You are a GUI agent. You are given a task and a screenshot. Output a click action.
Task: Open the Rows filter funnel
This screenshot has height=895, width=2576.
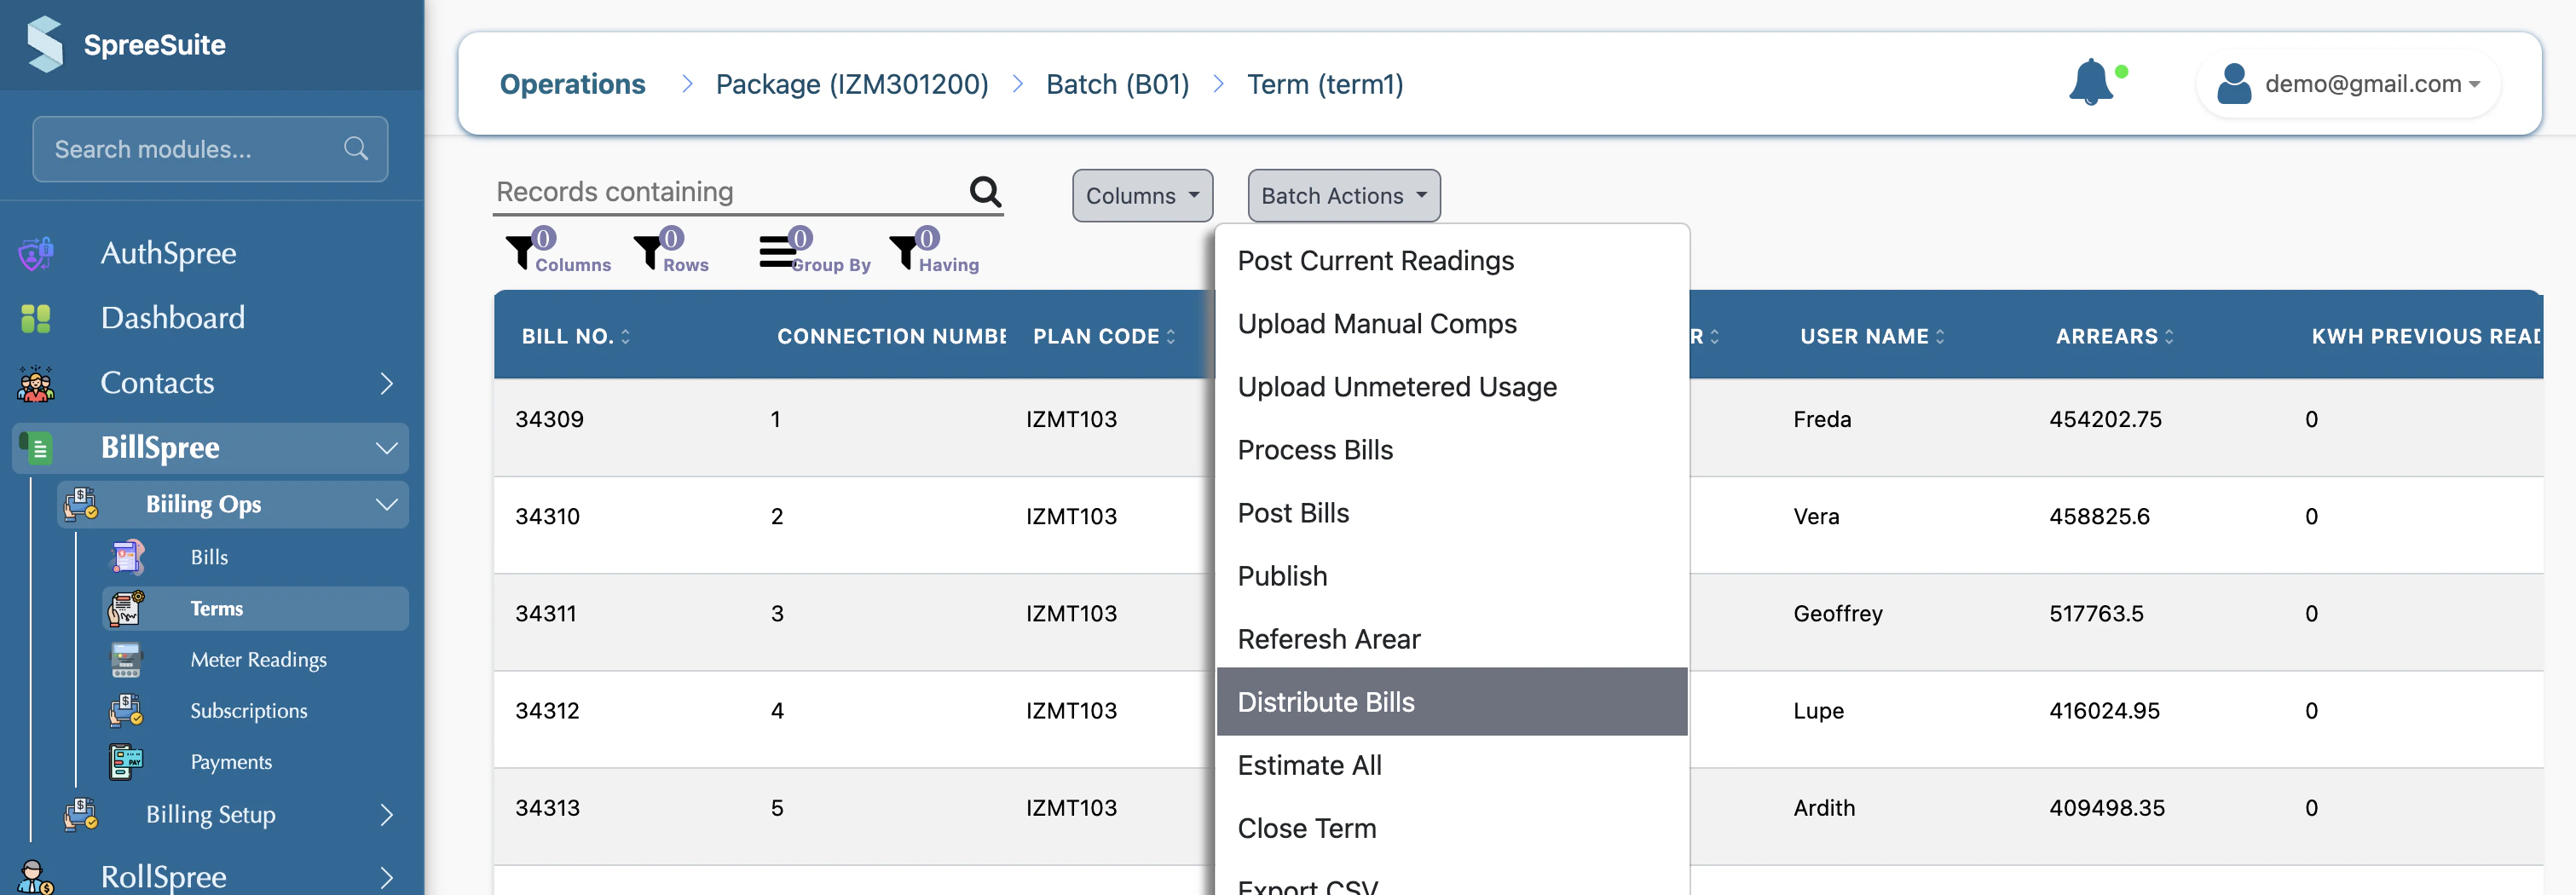pyautogui.click(x=648, y=252)
